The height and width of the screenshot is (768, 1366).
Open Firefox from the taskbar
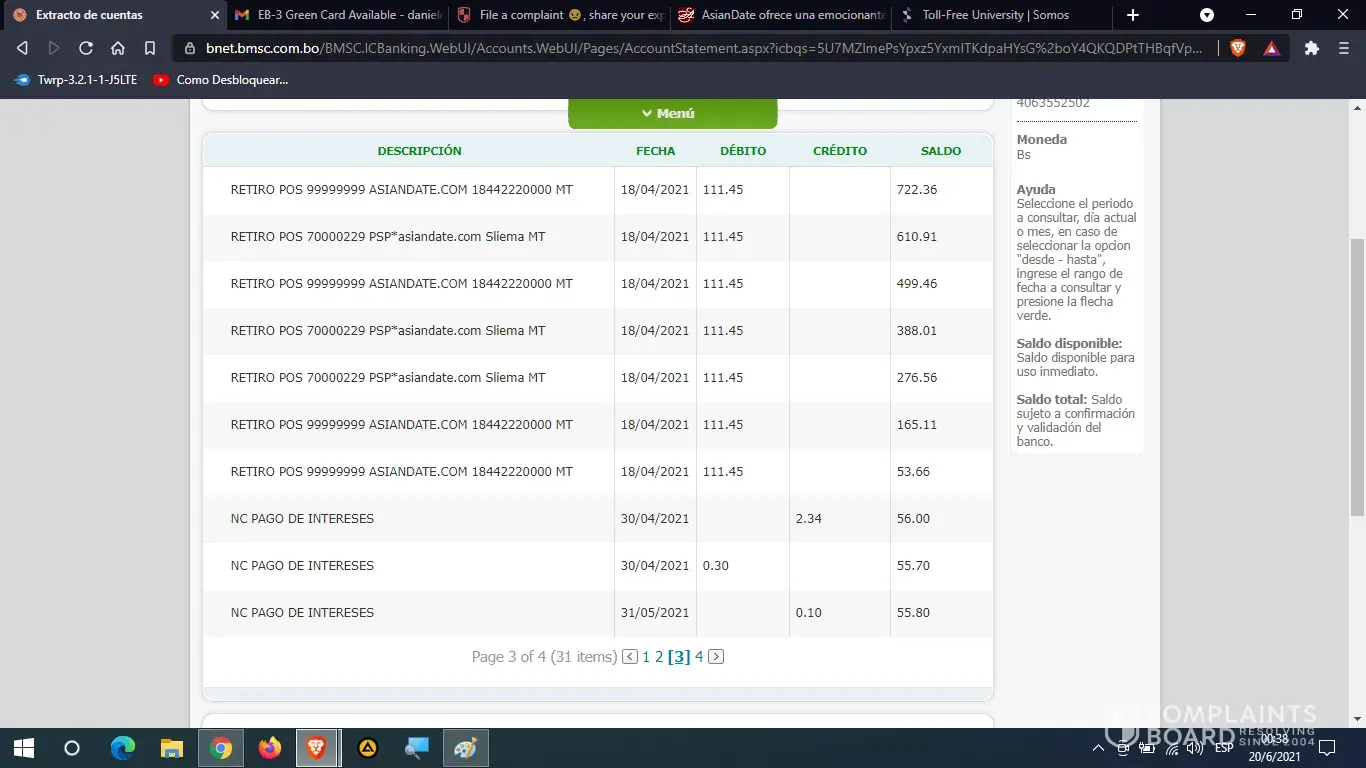pos(269,748)
